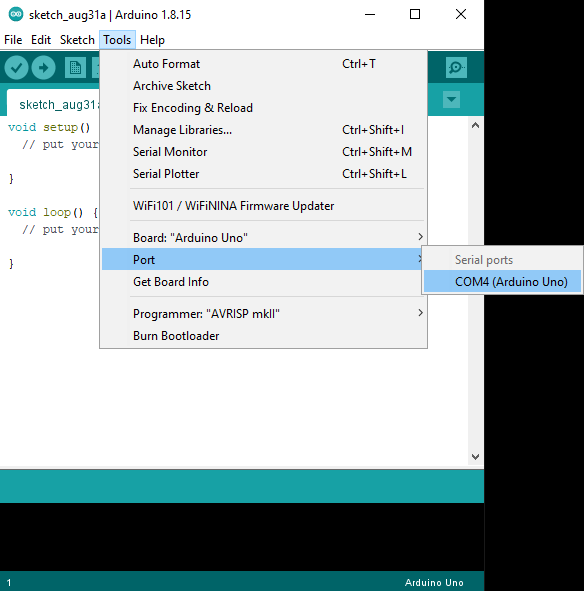Click the Upload arrow icon
Screen dimensions: 584x591
click(x=43, y=68)
